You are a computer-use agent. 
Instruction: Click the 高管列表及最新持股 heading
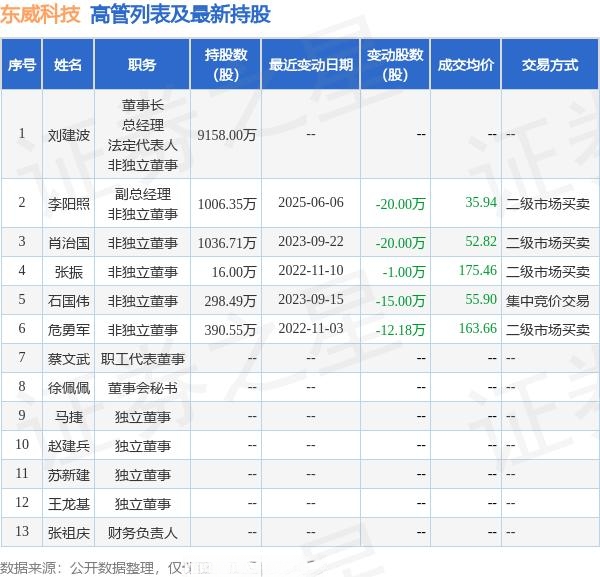coord(180,15)
